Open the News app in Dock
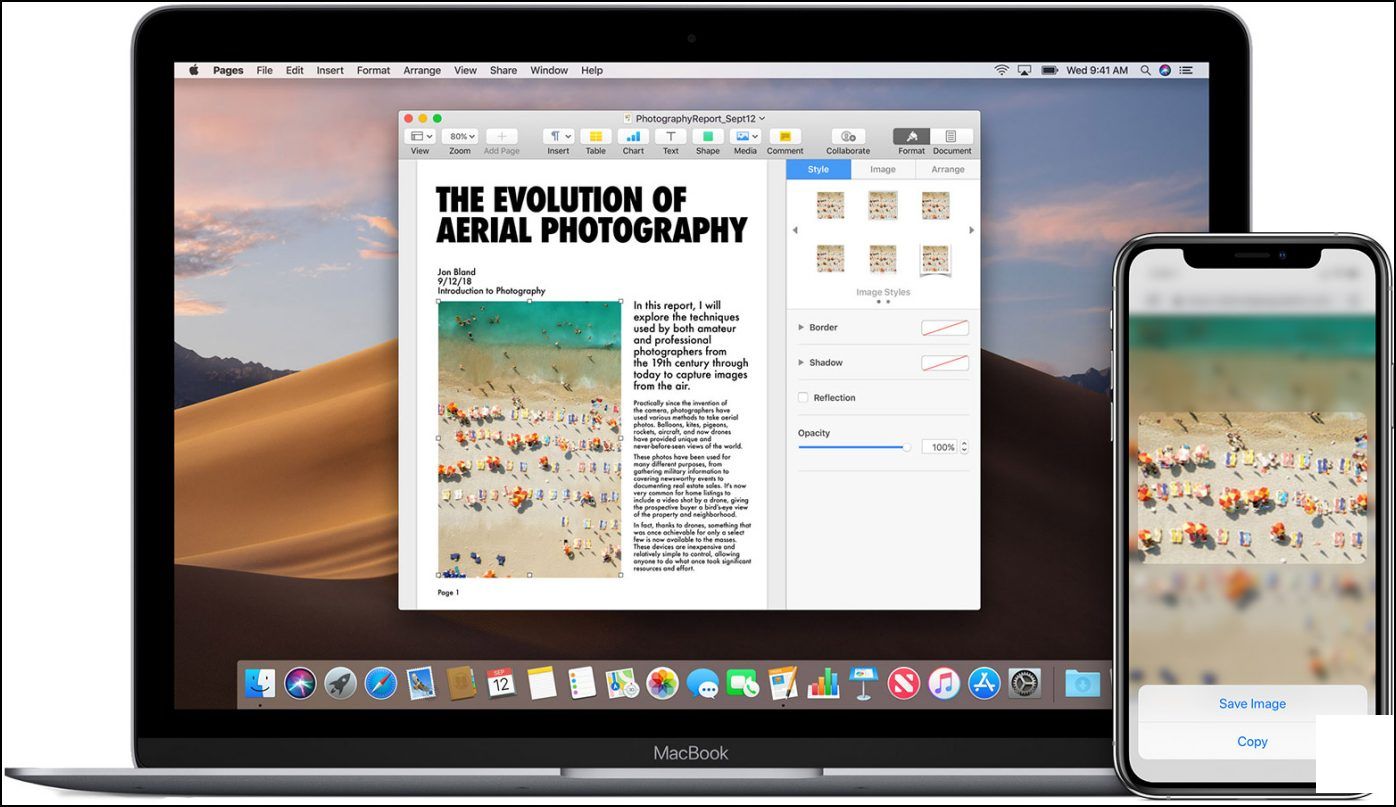 (x=903, y=683)
